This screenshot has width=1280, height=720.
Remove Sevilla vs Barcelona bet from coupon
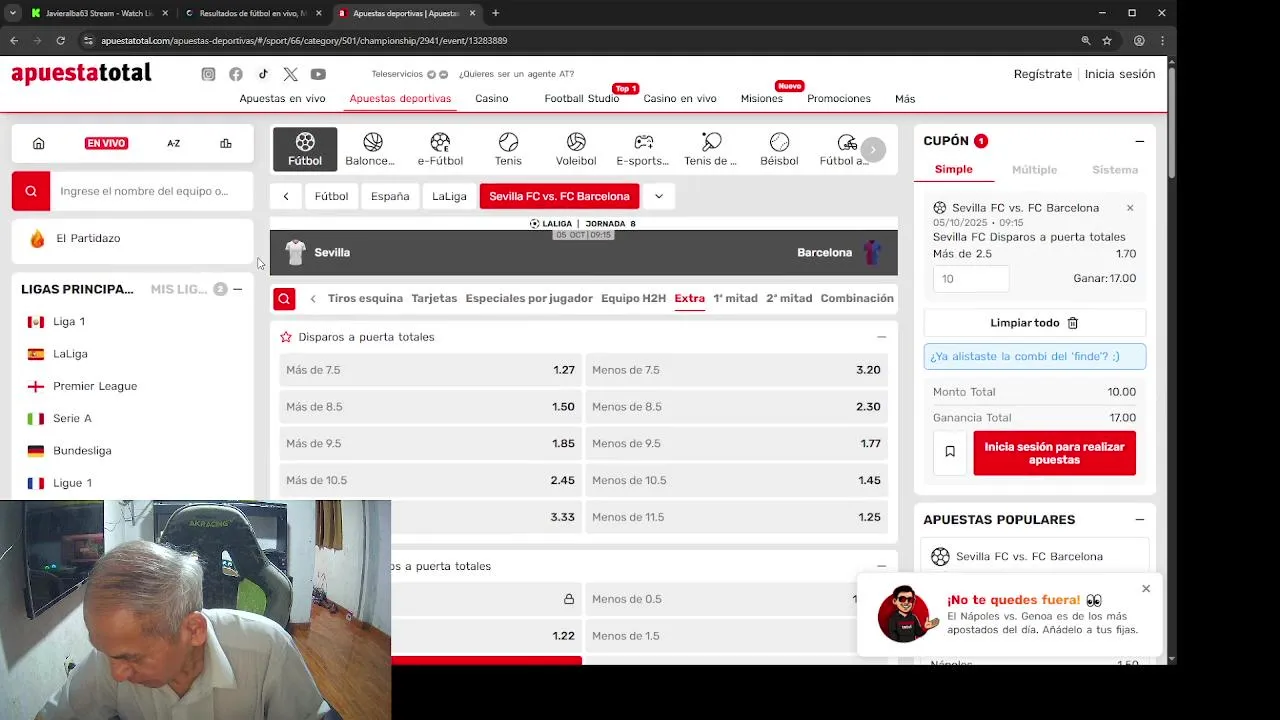(1130, 208)
